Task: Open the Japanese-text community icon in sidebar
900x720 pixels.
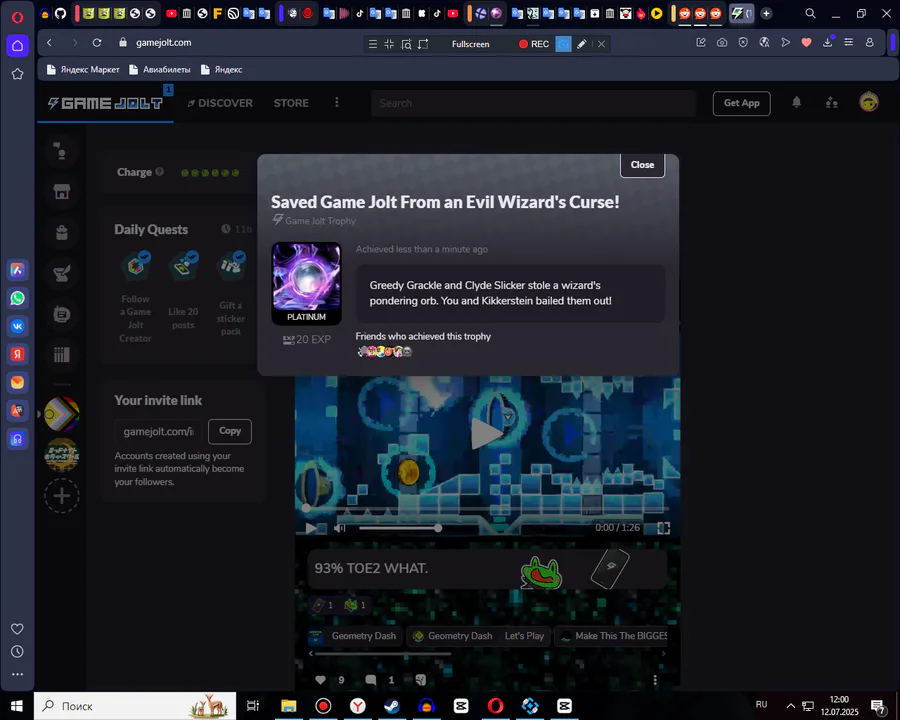Action: (x=62, y=455)
